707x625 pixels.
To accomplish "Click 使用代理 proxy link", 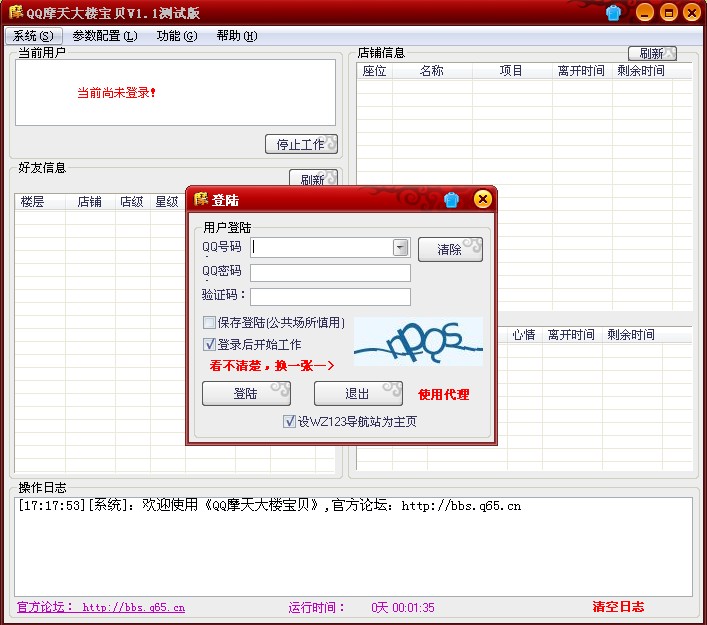I will (x=444, y=395).
